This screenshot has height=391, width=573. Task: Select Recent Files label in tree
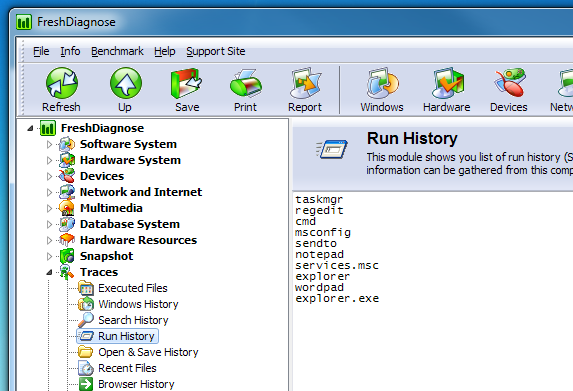[128, 368]
